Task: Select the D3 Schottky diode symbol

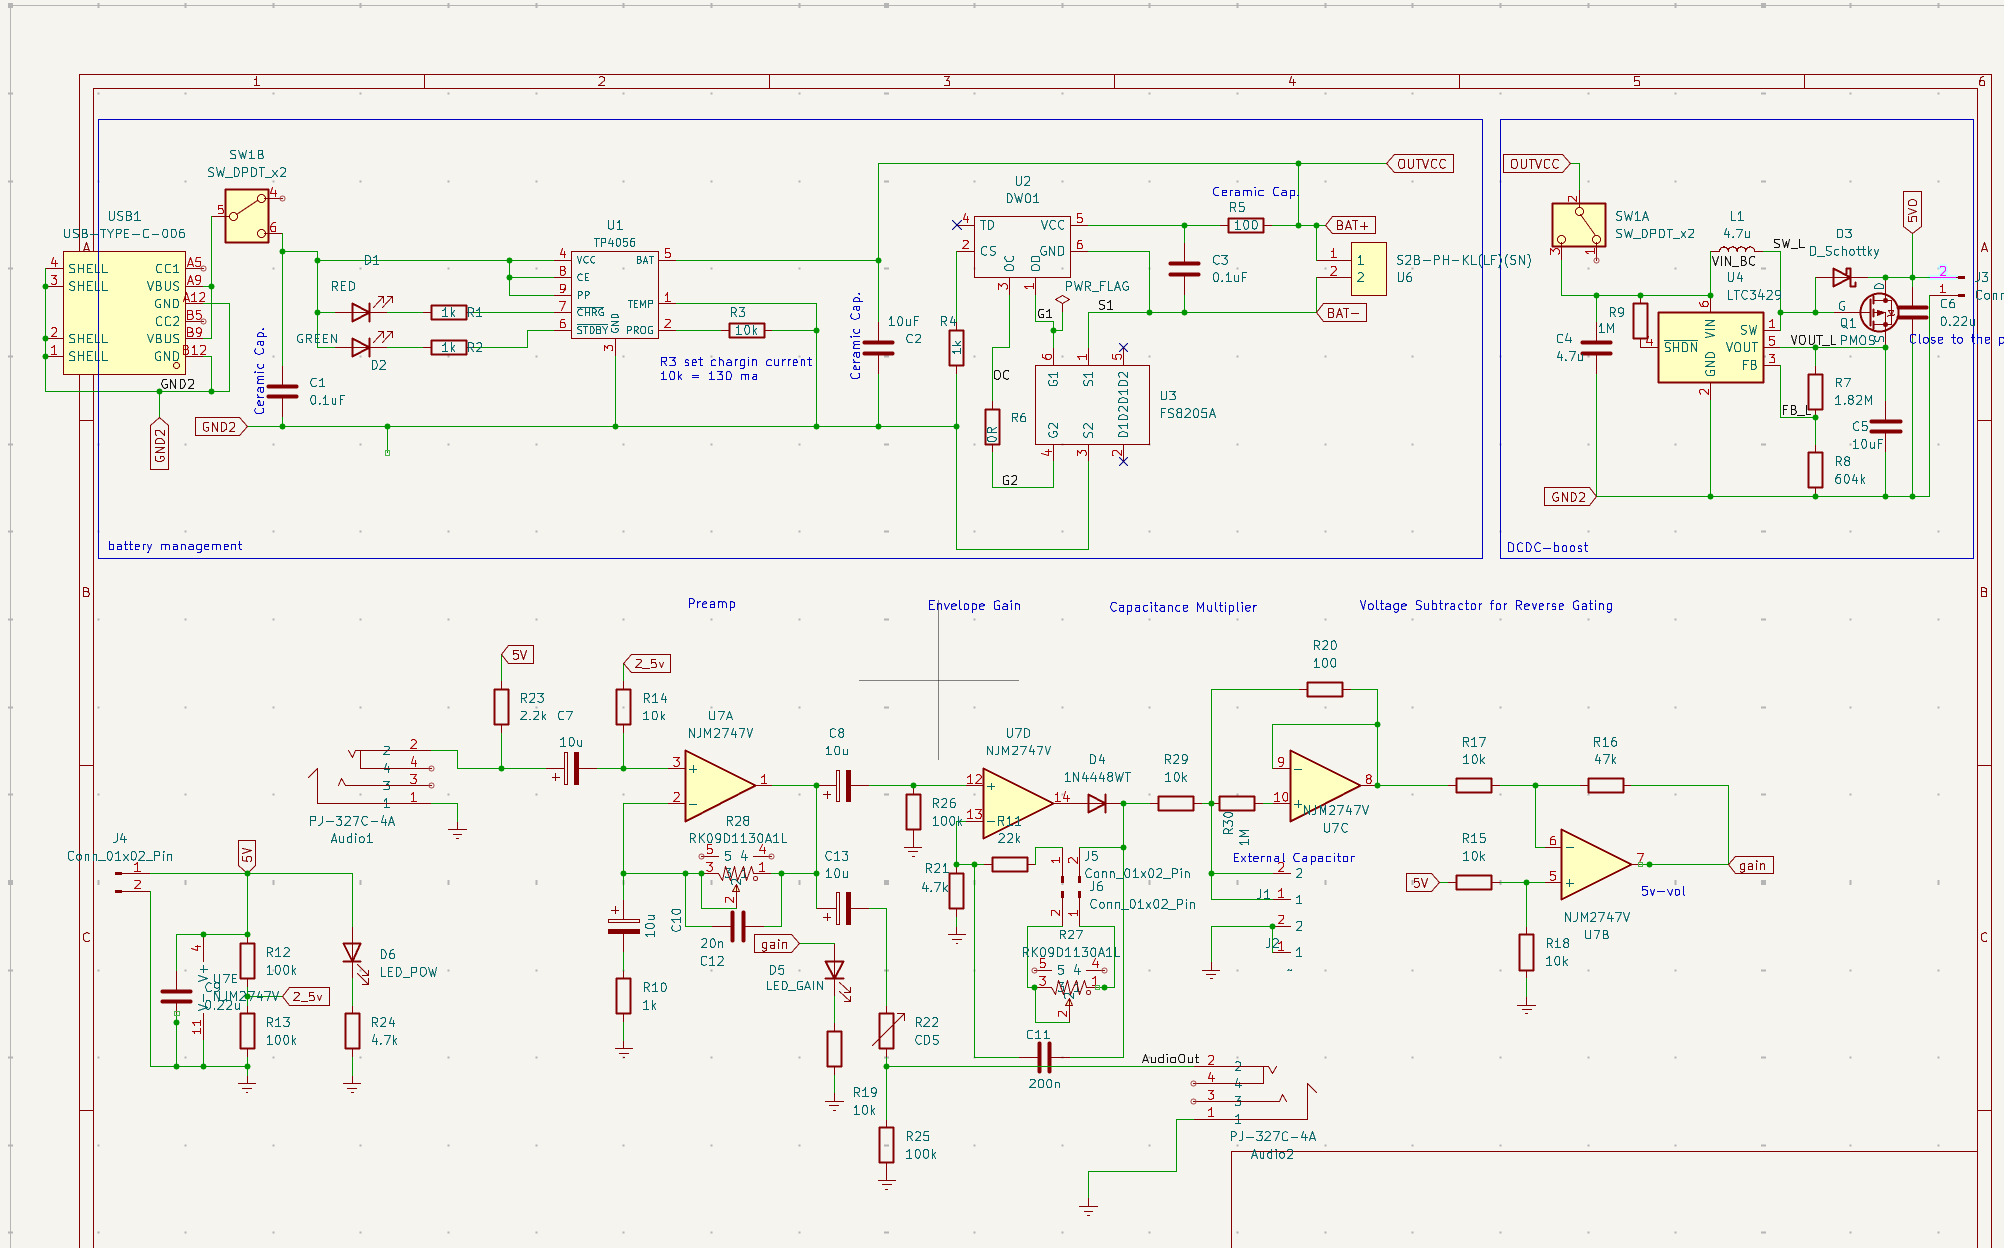Action: point(1842,277)
